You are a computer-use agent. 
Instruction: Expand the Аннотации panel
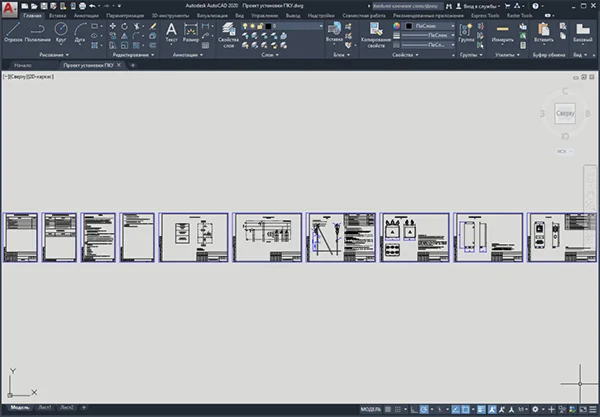pyautogui.click(x=188, y=55)
